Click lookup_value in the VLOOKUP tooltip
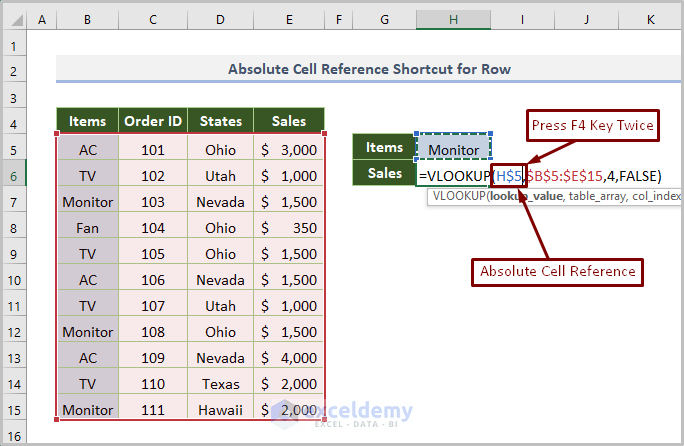Screen dimensions: 684x446 [526, 196]
